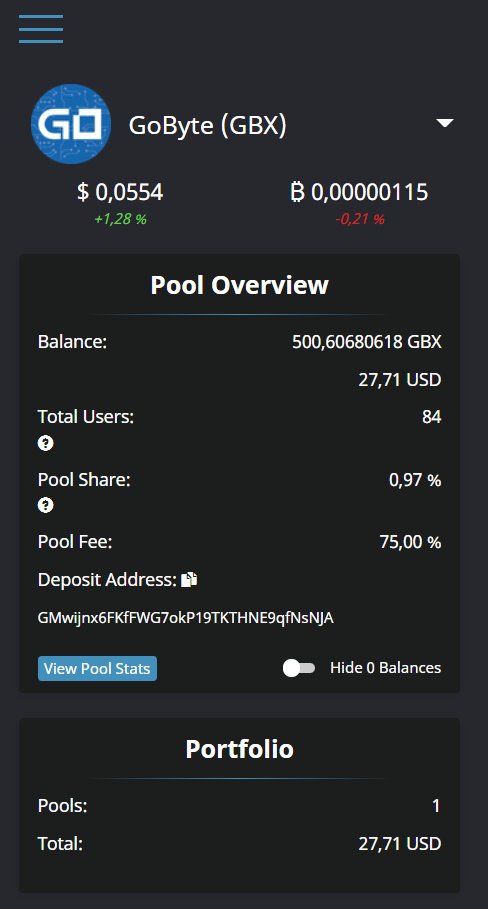Select the deposit address GMwijnx6FKfFWG7okP19TKTHNE9qfNsNJA
488x909 pixels.
click(x=185, y=618)
